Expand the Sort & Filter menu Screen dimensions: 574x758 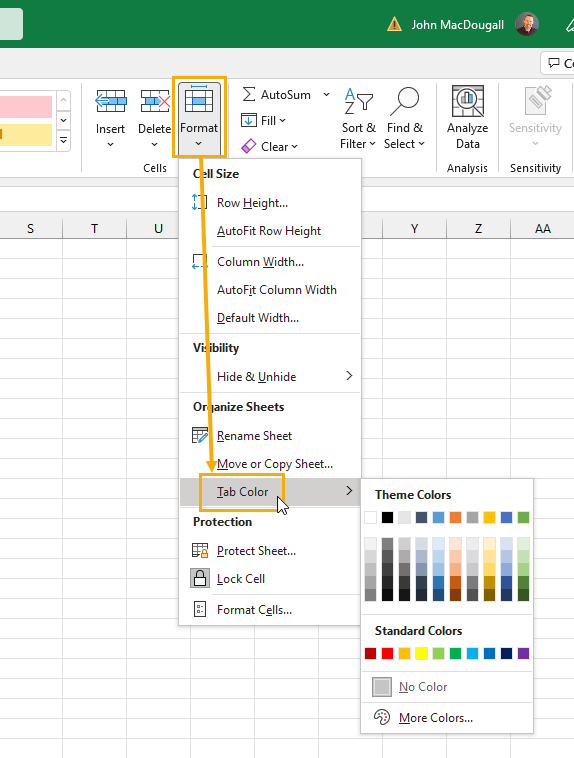coord(358,118)
